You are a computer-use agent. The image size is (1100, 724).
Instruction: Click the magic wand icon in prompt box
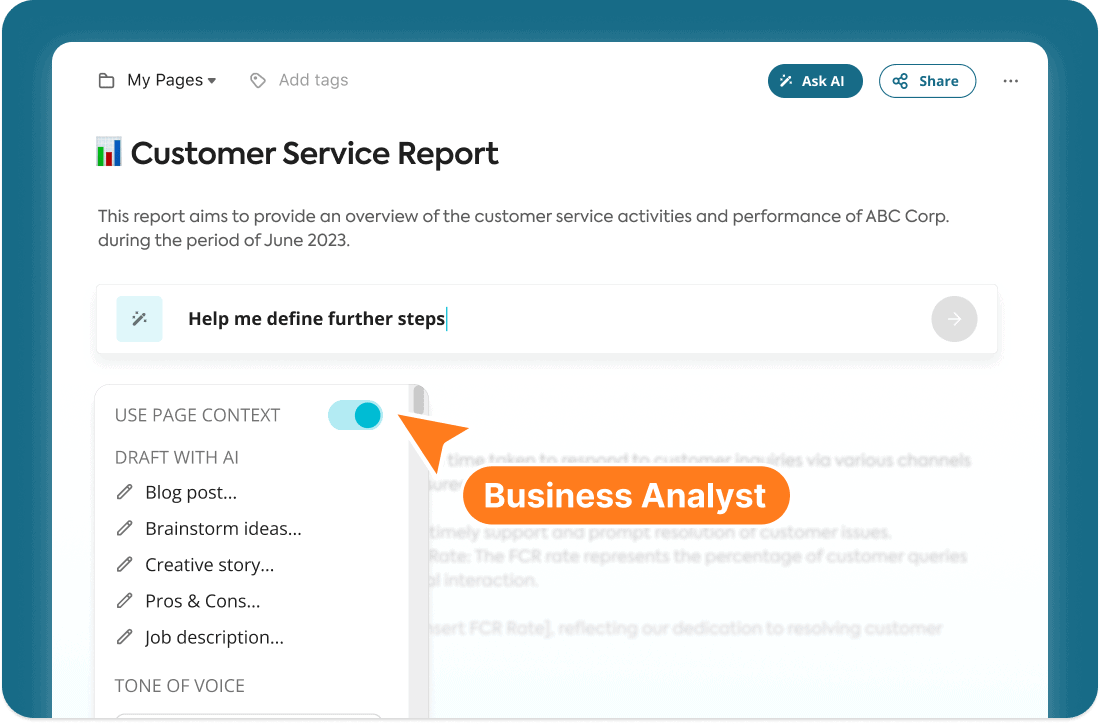pyautogui.click(x=140, y=319)
